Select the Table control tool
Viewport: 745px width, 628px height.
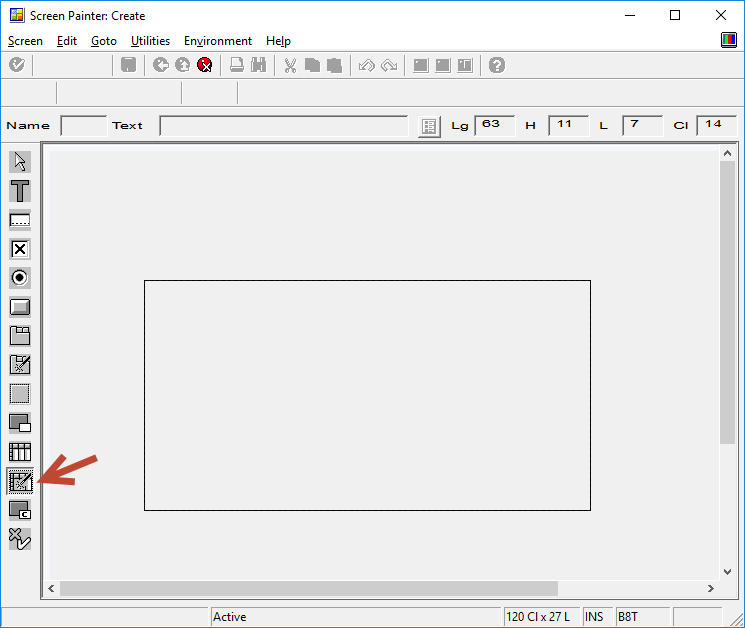point(19,452)
